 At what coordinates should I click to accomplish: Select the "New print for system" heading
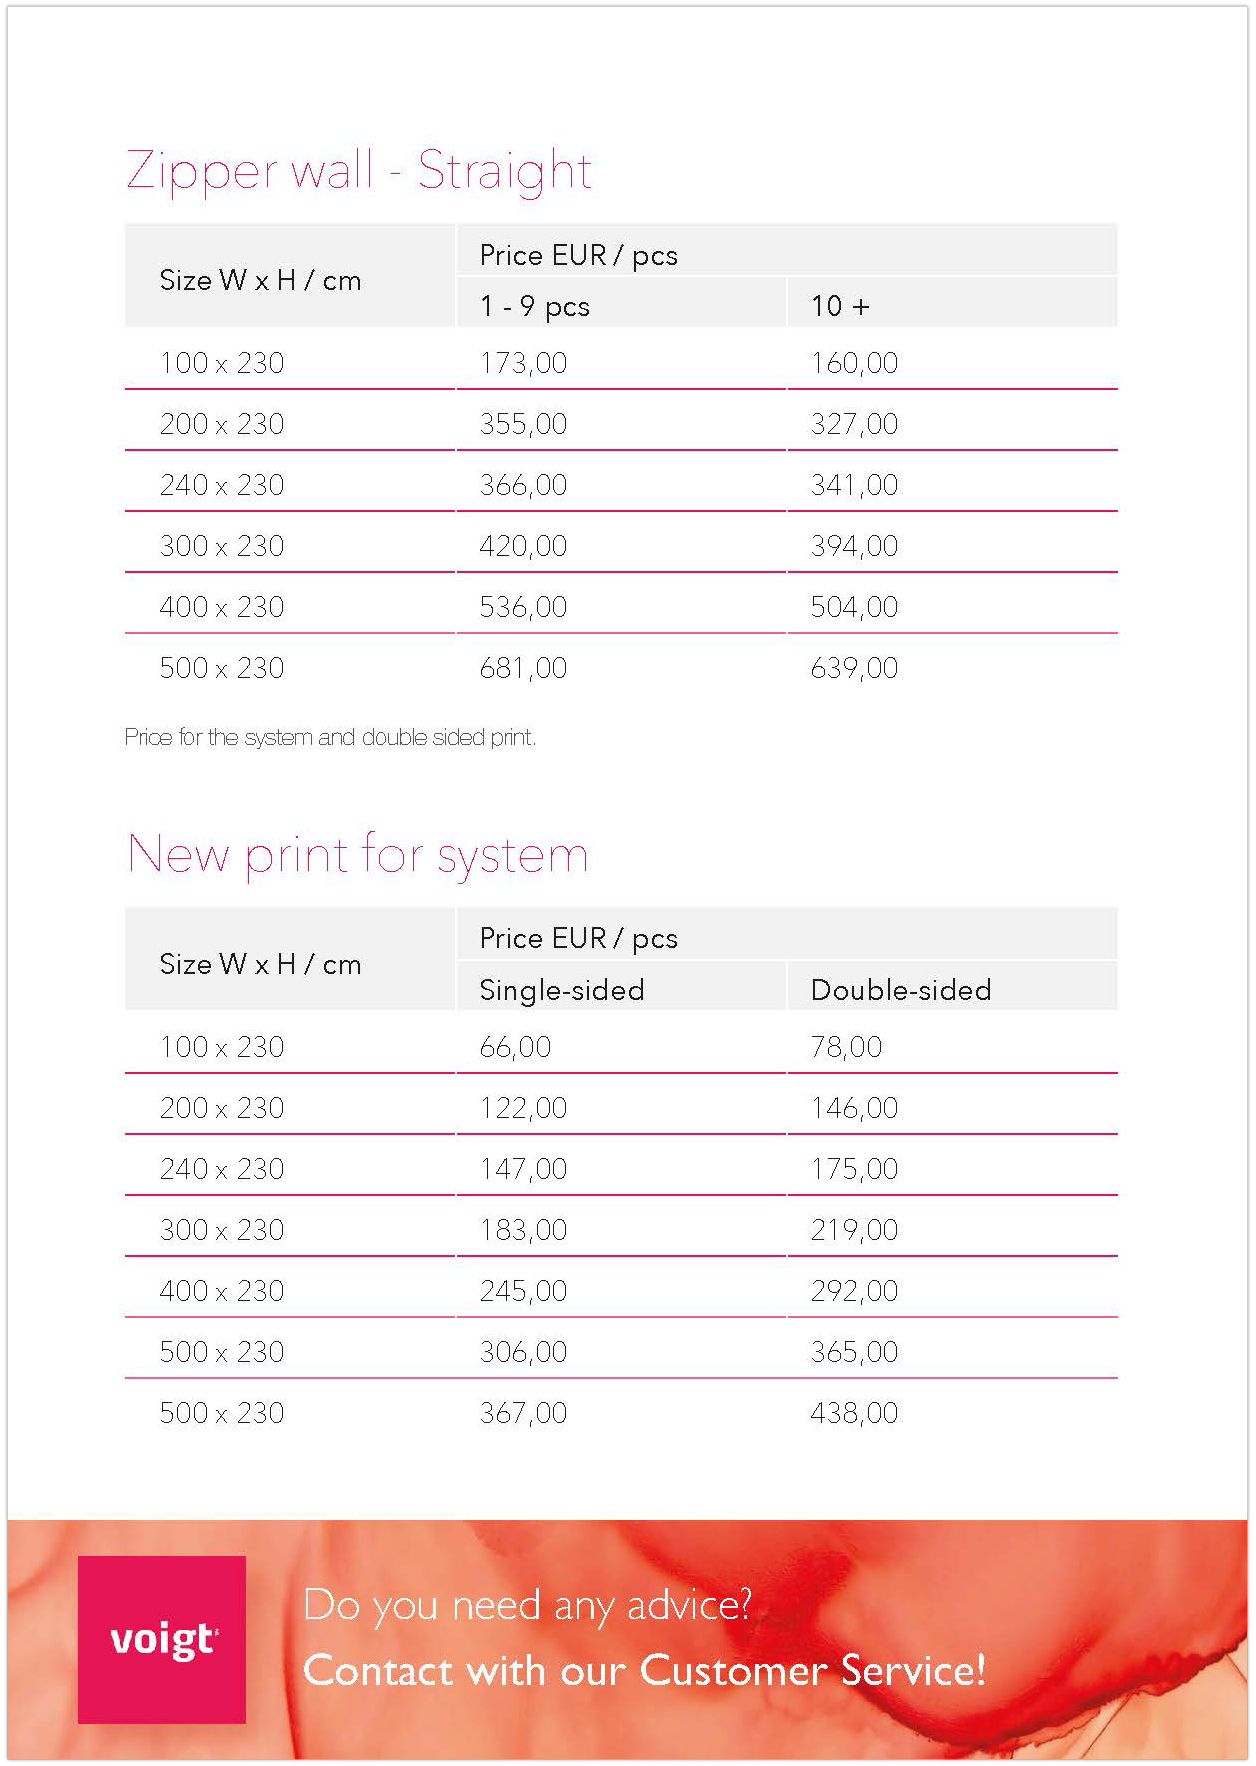(358, 855)
